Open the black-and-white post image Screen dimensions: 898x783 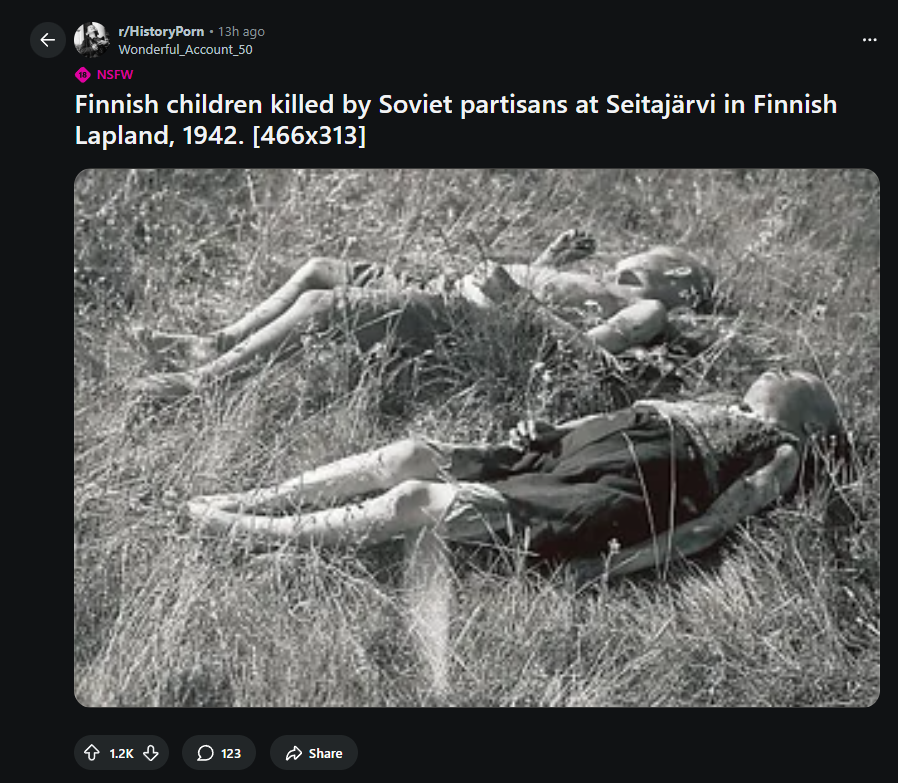coord(476,438)
